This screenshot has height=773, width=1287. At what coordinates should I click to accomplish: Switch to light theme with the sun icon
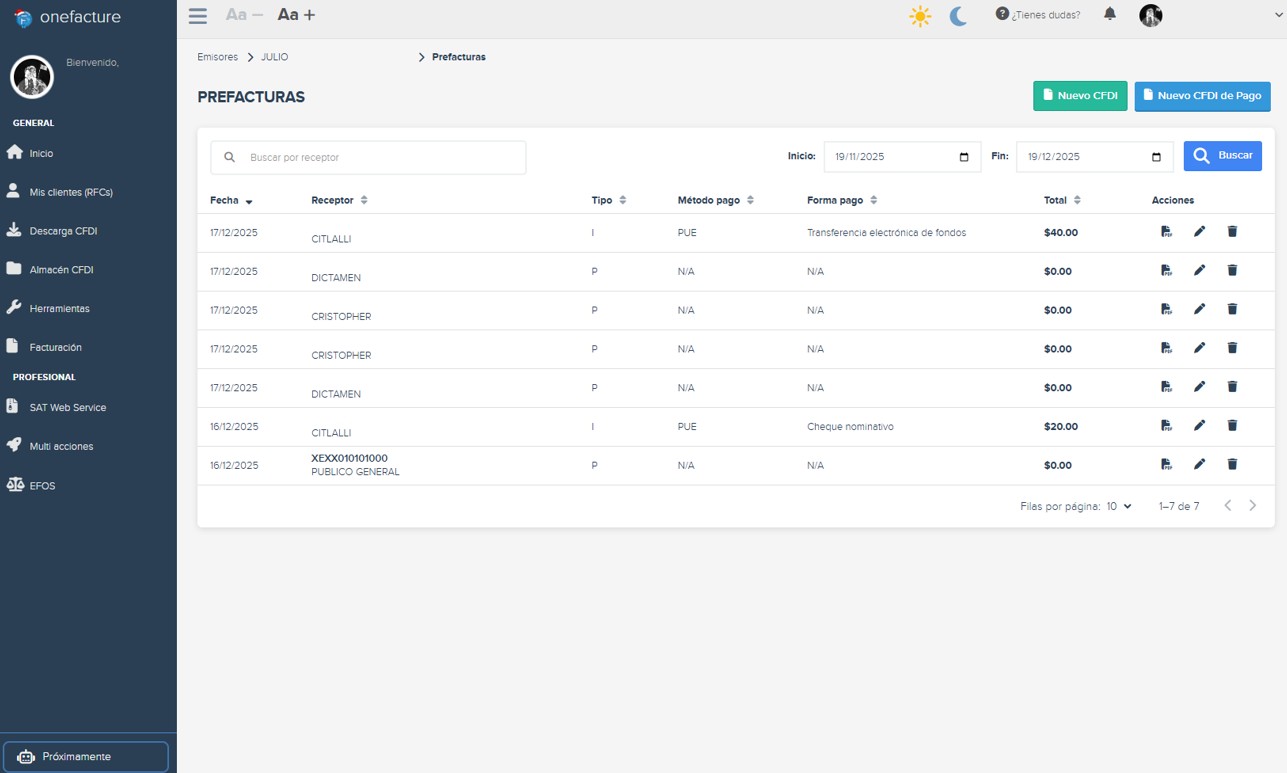coord(919,15)
